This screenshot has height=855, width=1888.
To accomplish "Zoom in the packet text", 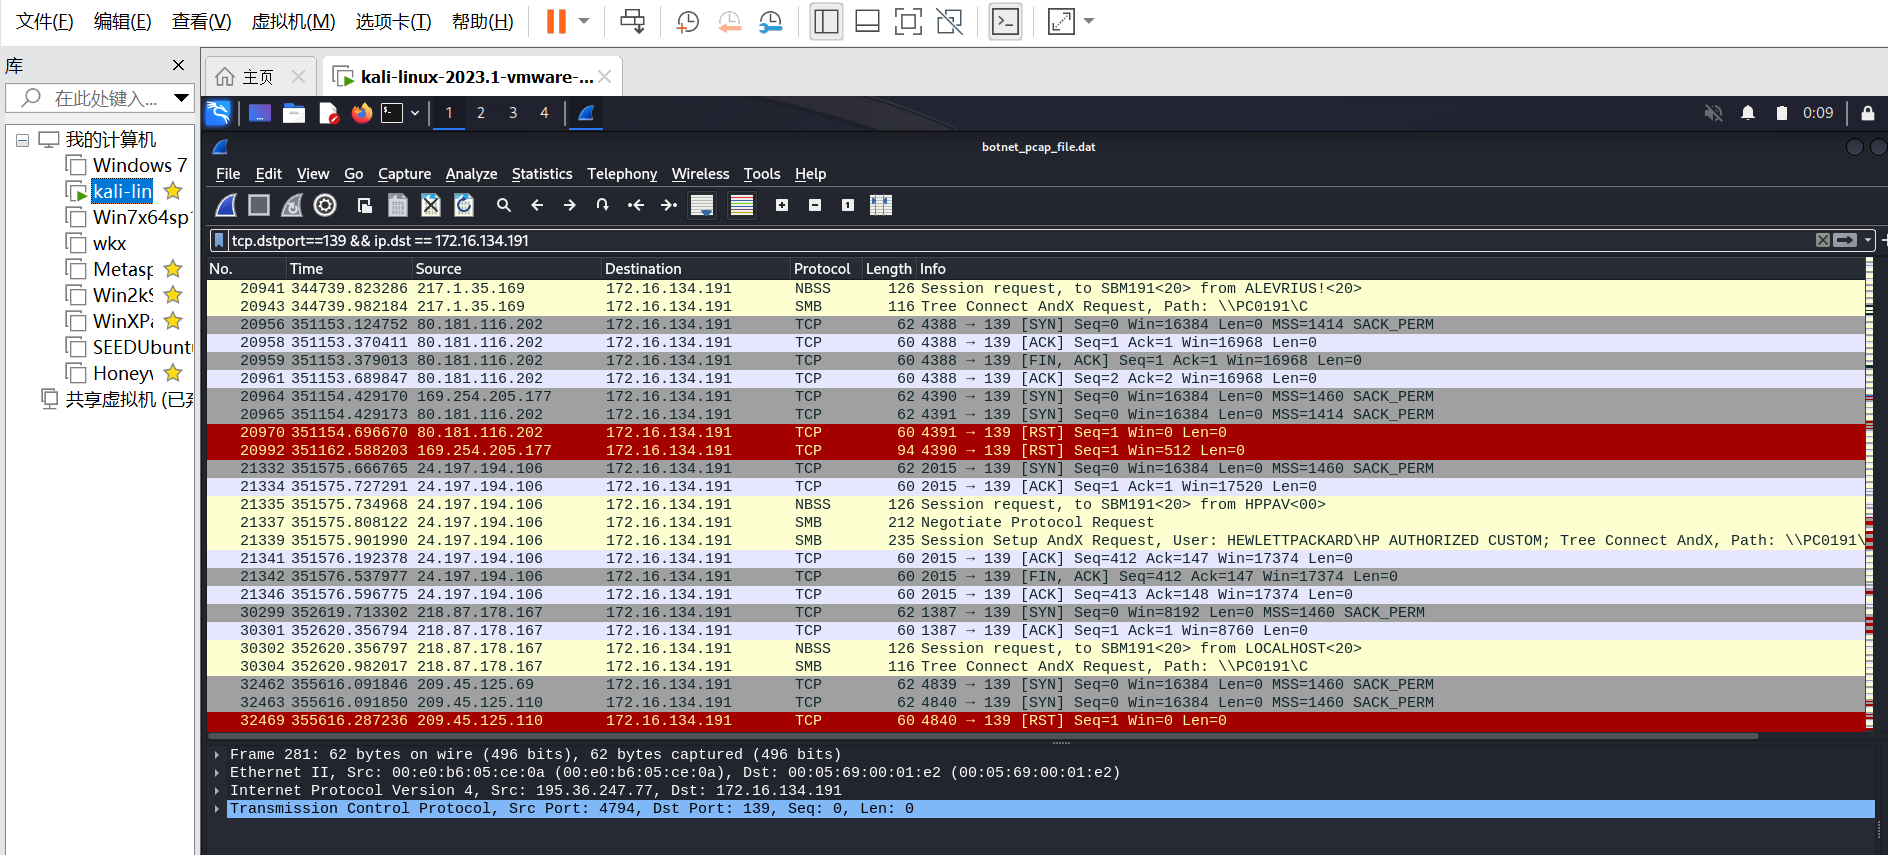I will click(x=782, y=205).
